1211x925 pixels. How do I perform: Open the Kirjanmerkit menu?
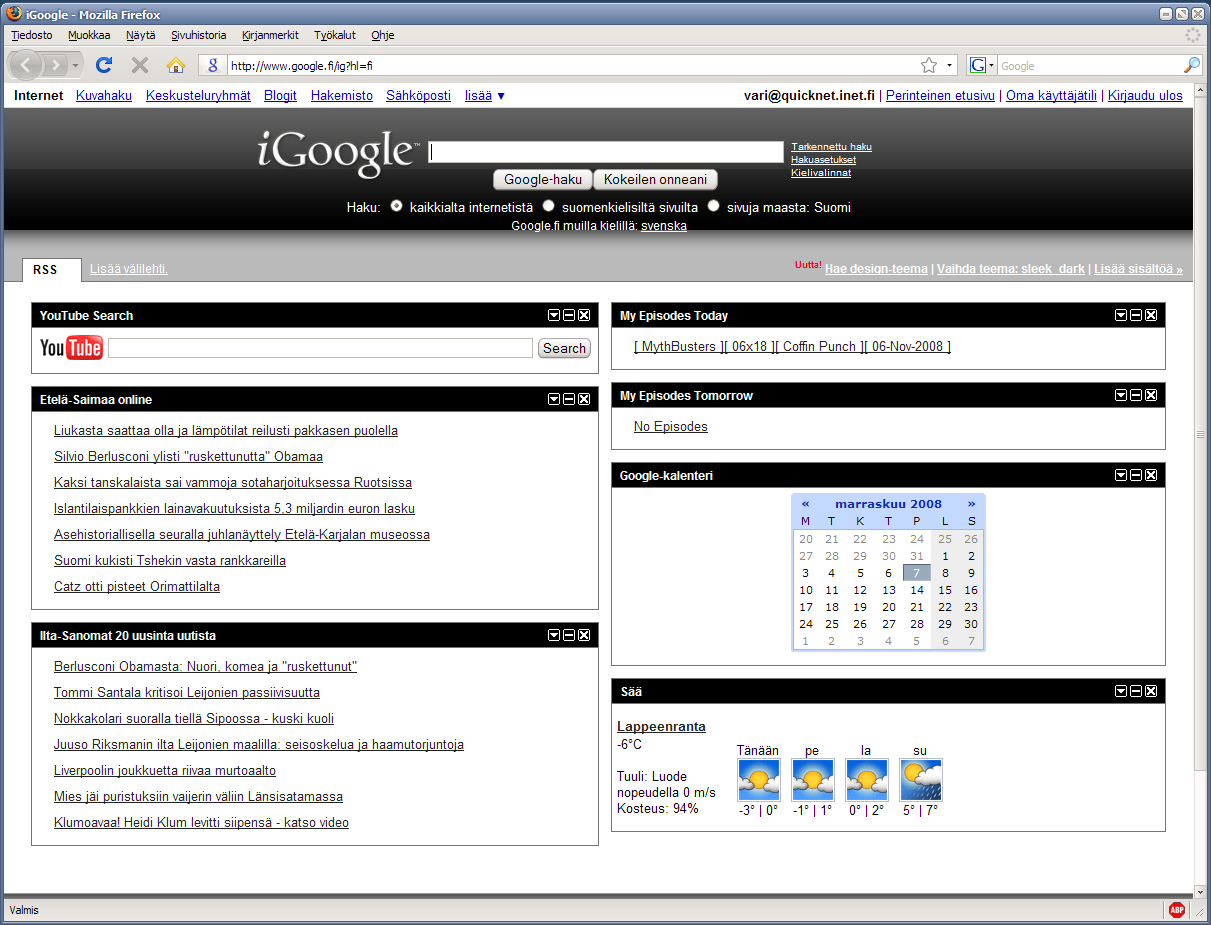click(270, 35)
